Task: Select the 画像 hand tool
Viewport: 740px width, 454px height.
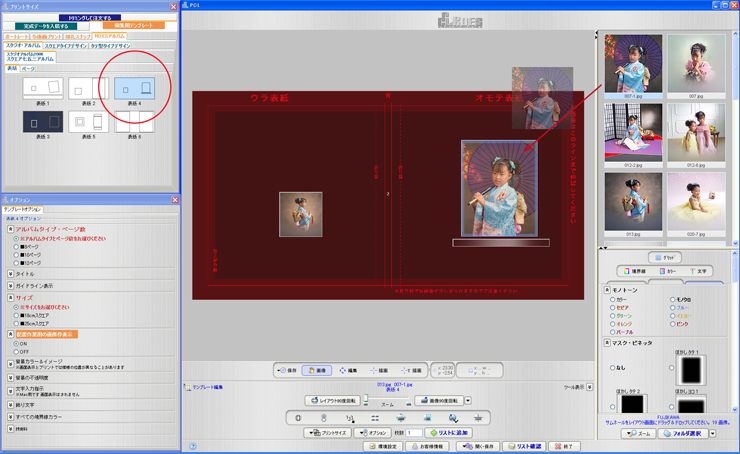Action: pos(316,370)
